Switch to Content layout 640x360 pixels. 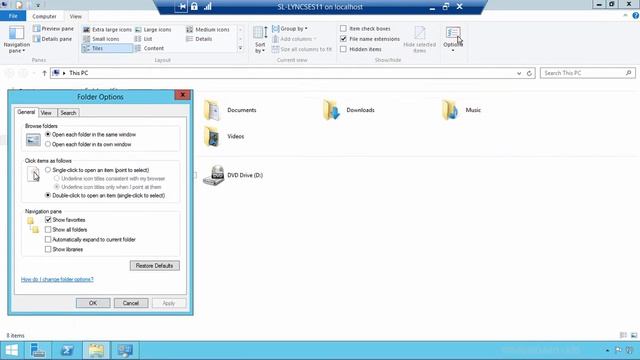pyautogui.click(x=149, y=48)
